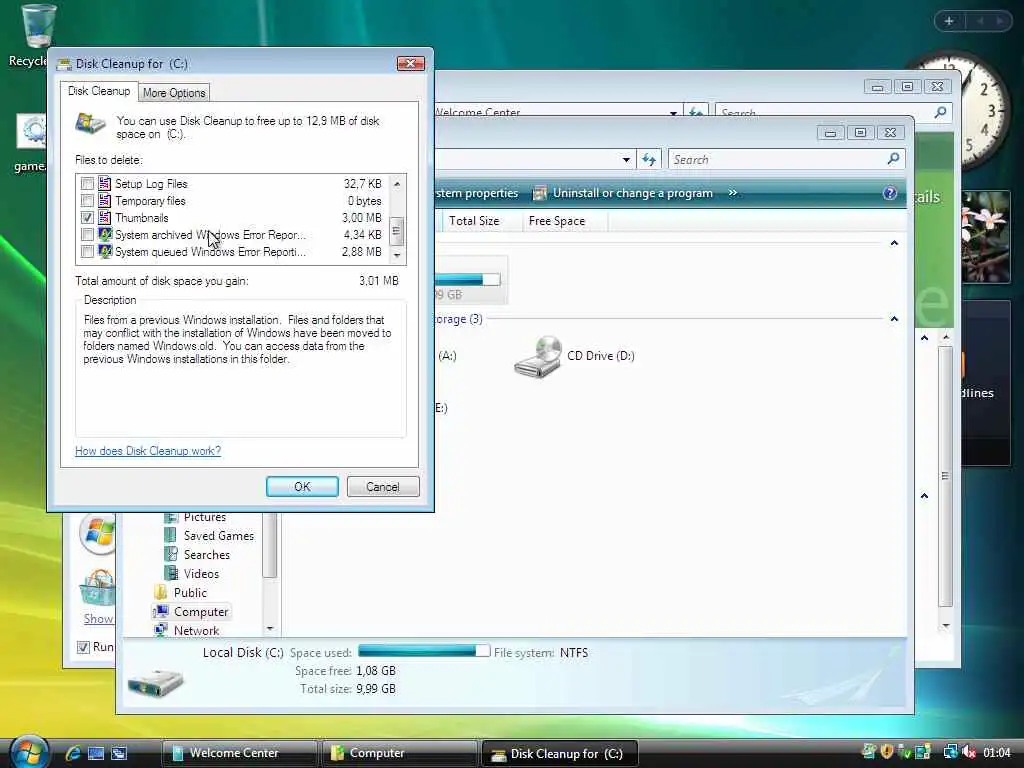
Task: Launch Internet Explorer from Quick Launch
Action: tap(72, 753)
